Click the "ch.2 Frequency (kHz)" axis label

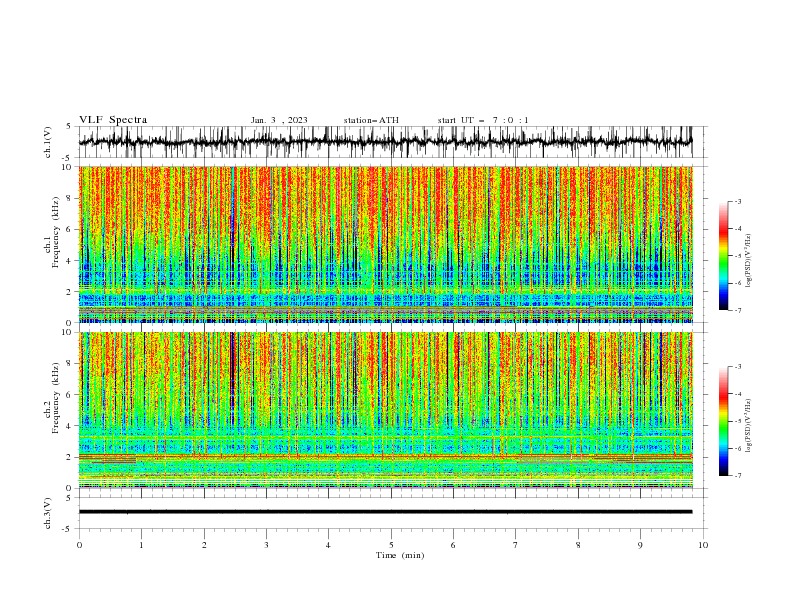pos(52,398)
